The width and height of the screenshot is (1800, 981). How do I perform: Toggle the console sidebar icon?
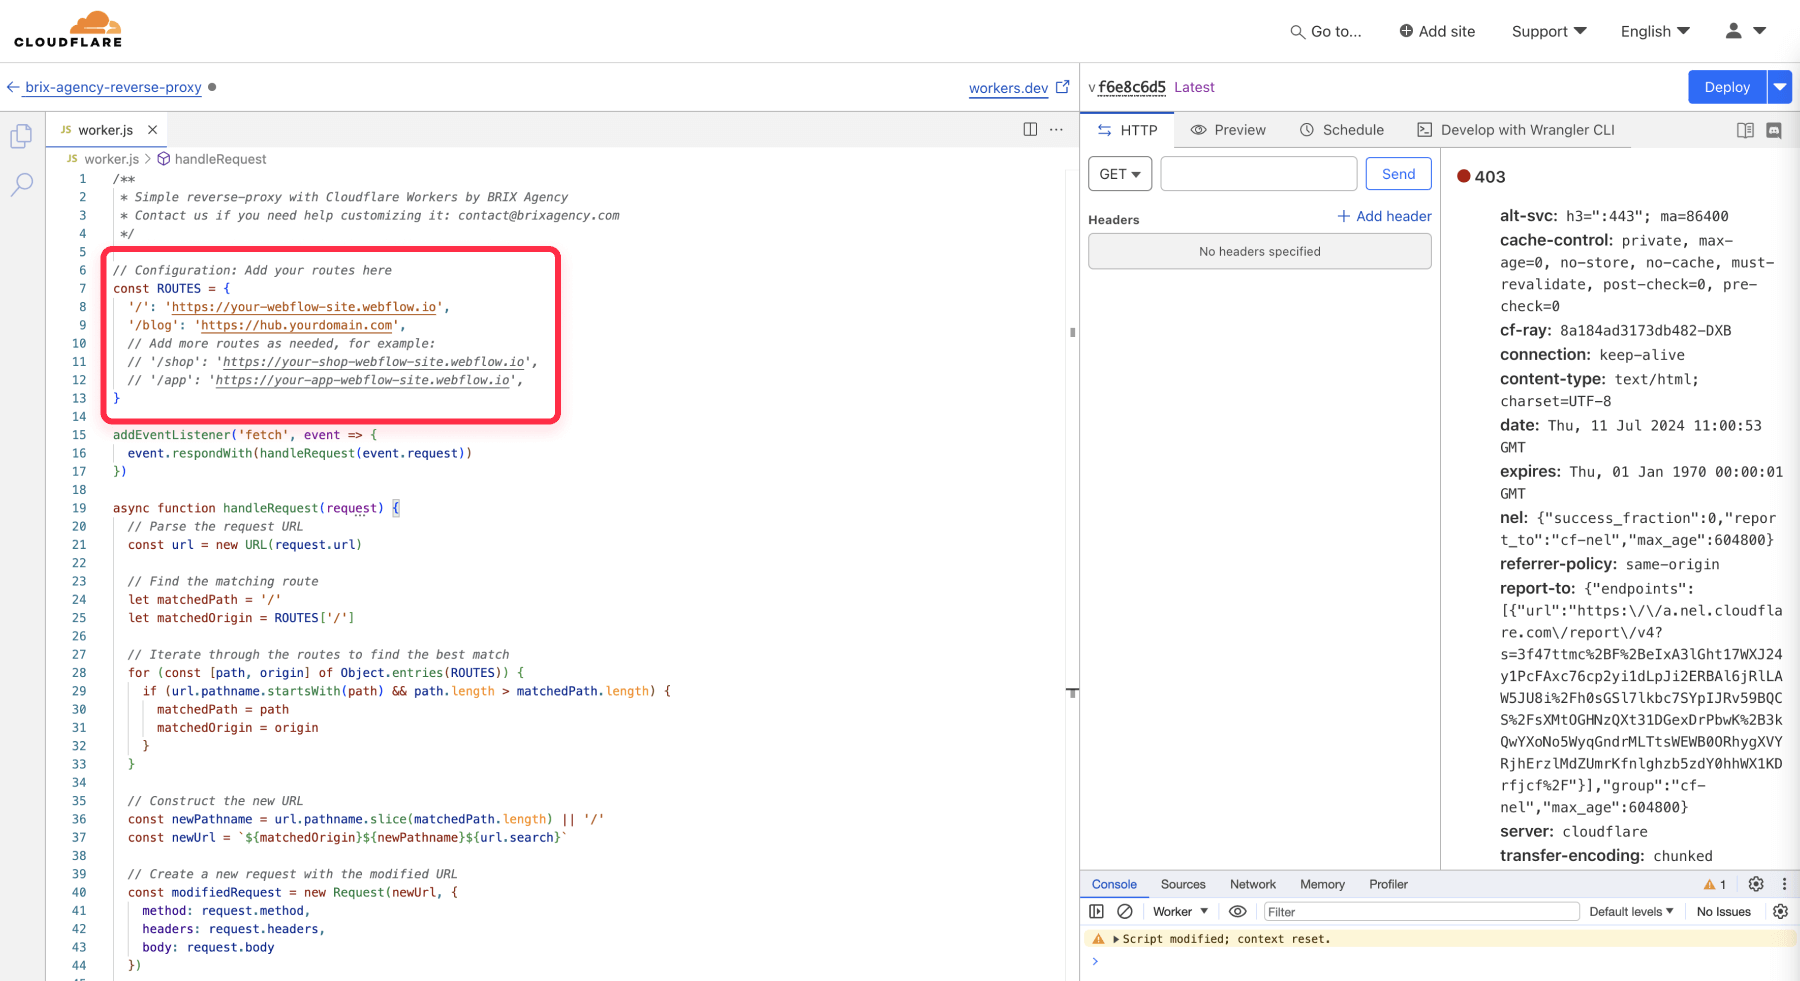point(1096,911)
